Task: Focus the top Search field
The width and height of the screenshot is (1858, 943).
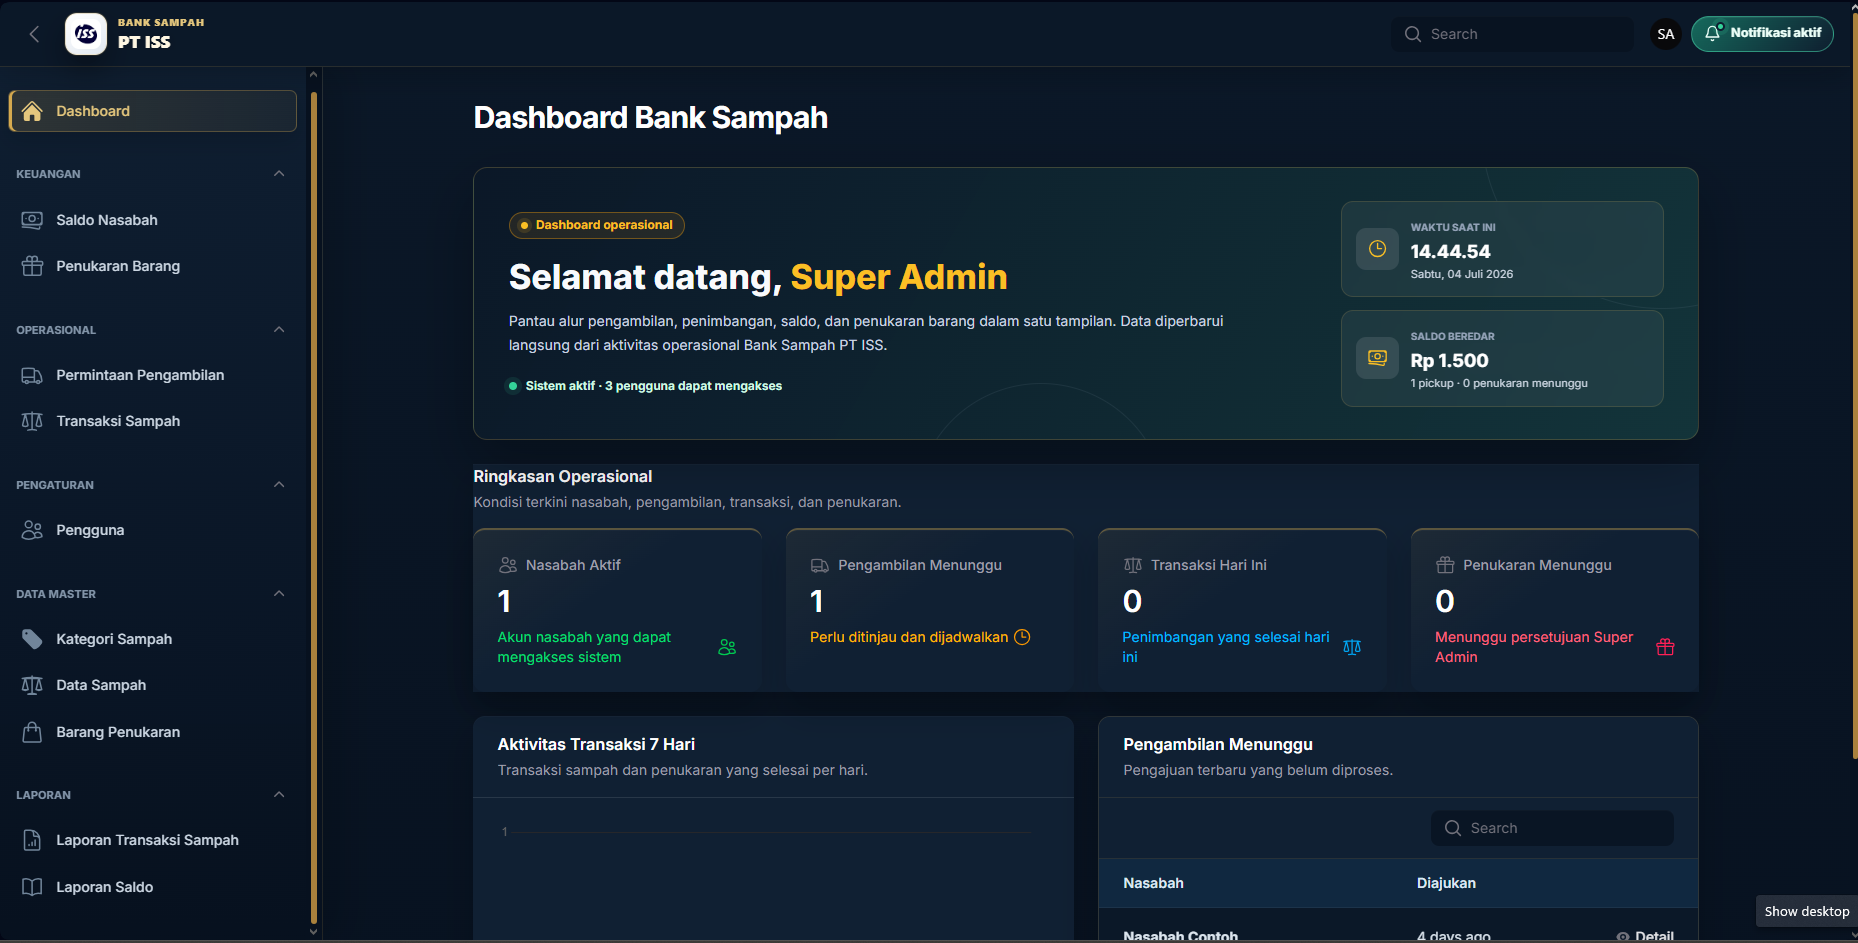Action: pos(1512,34)
